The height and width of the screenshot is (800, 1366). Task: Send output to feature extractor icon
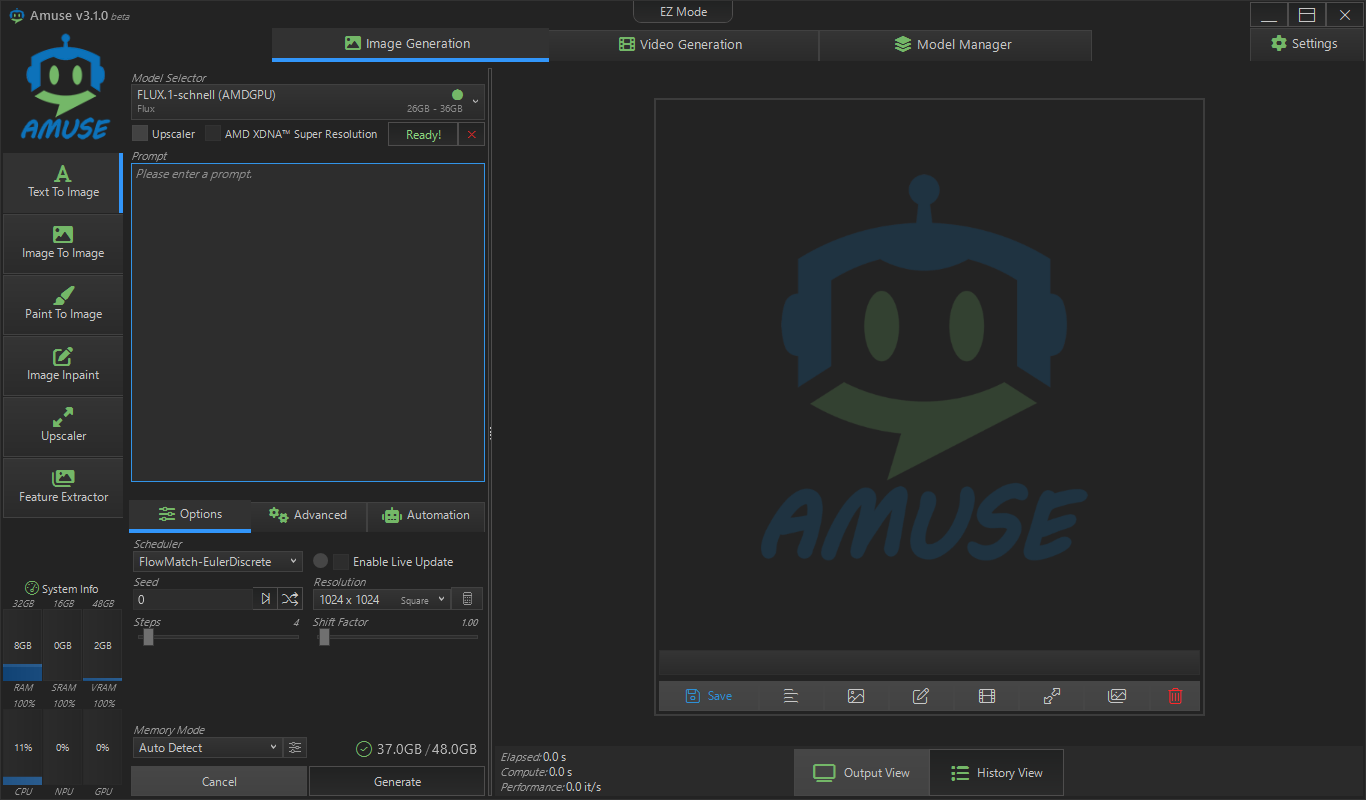tap(1117, 696)
